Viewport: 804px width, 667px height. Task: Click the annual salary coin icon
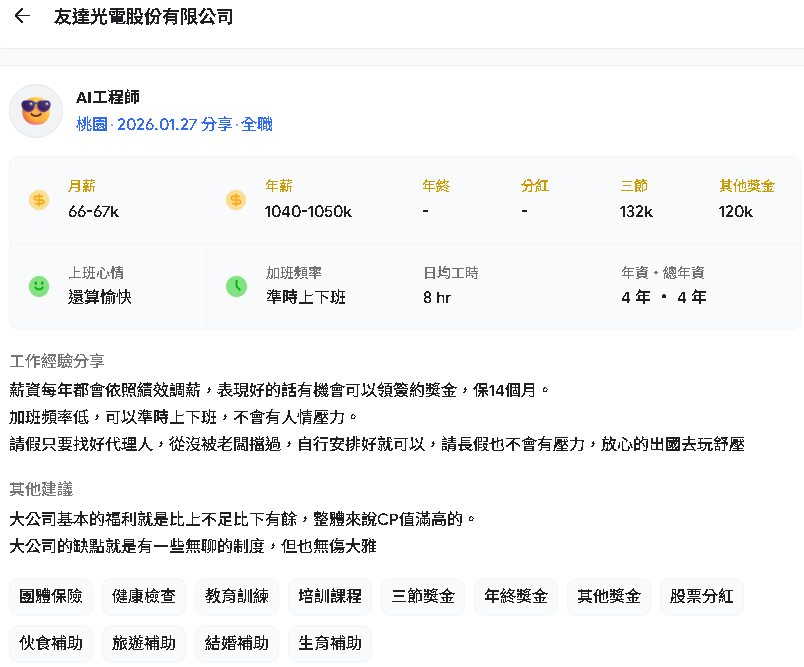point(236,199)
